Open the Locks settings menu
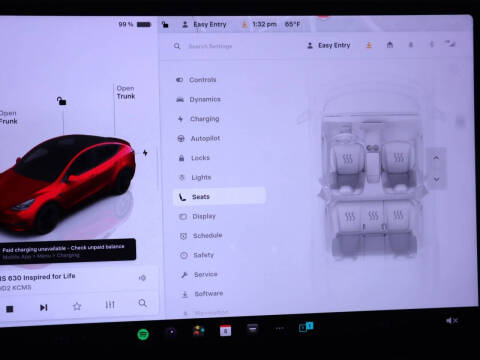 click(x=194, y=158)
